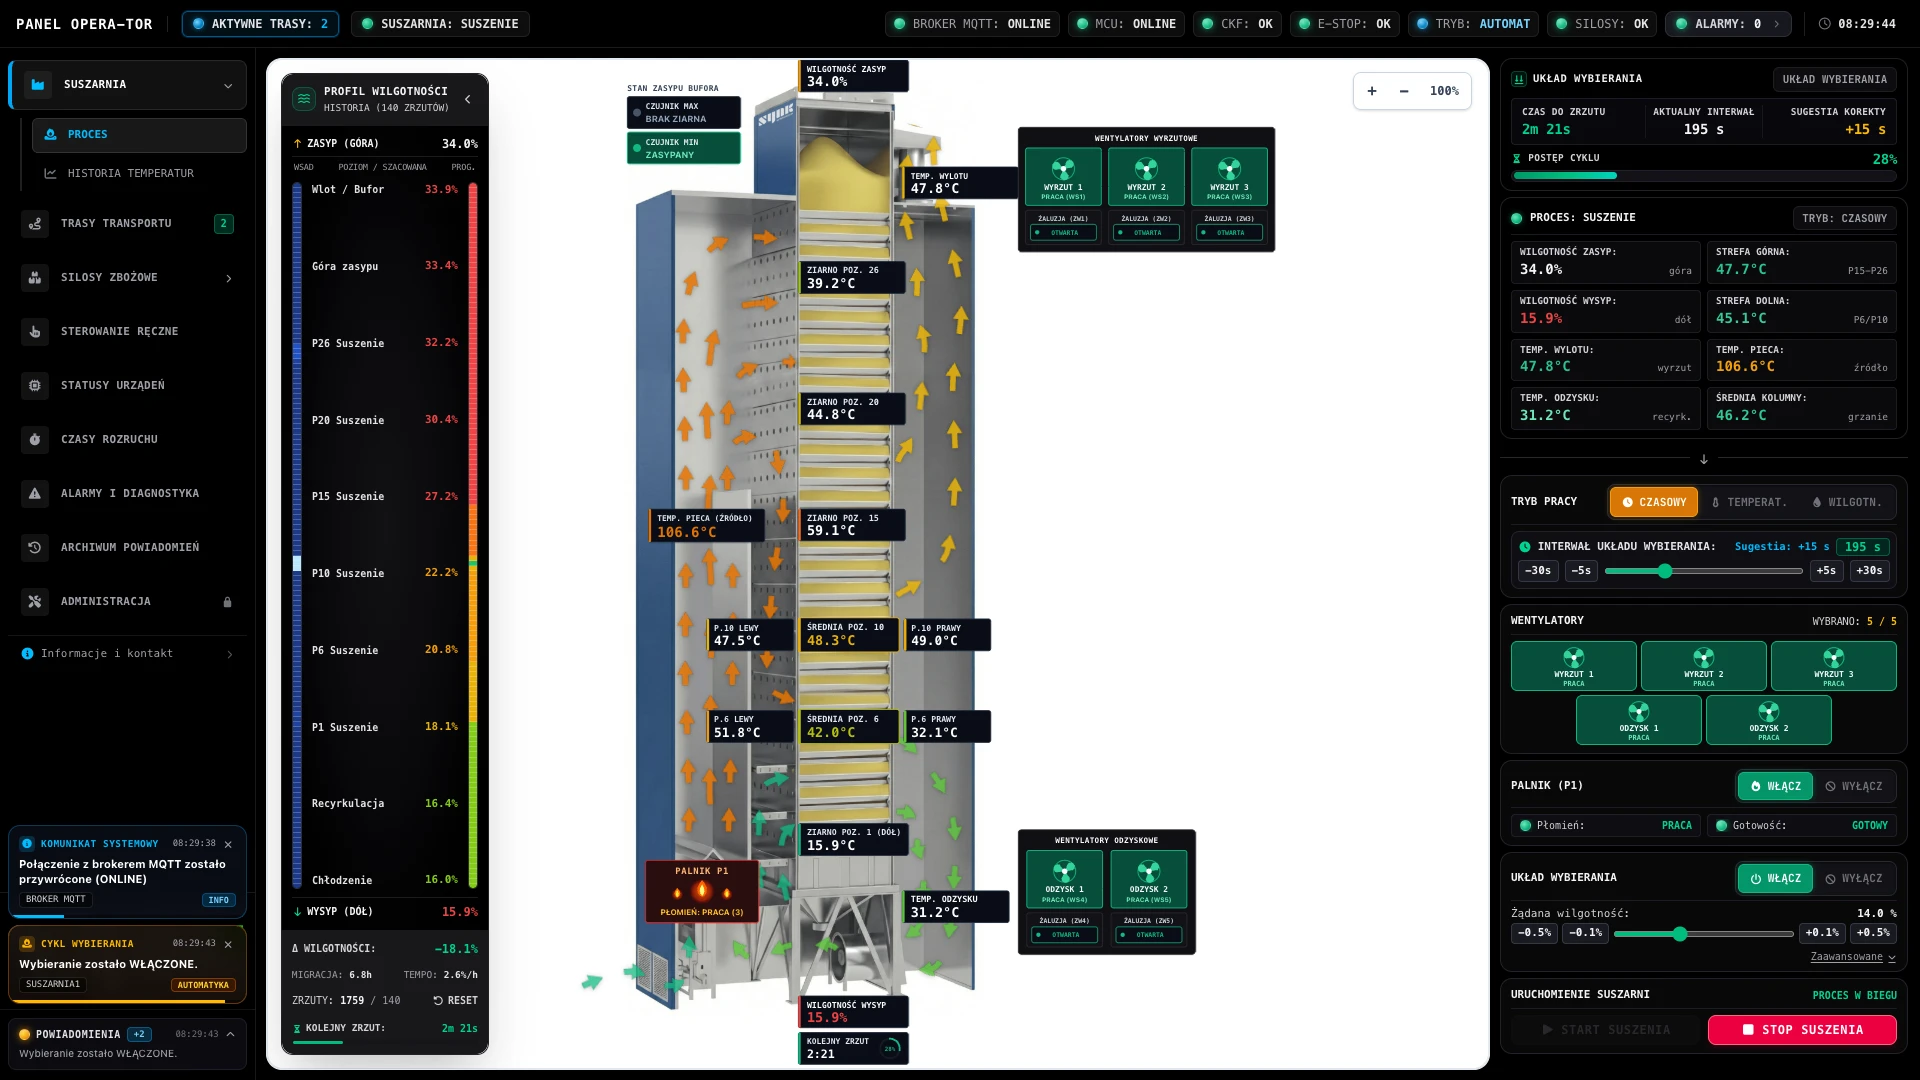This screenshot has height=1080, width=1920.
Task: Select Wyrzut 3 fan in Wentylatory panel
Action: (1833, 666)
